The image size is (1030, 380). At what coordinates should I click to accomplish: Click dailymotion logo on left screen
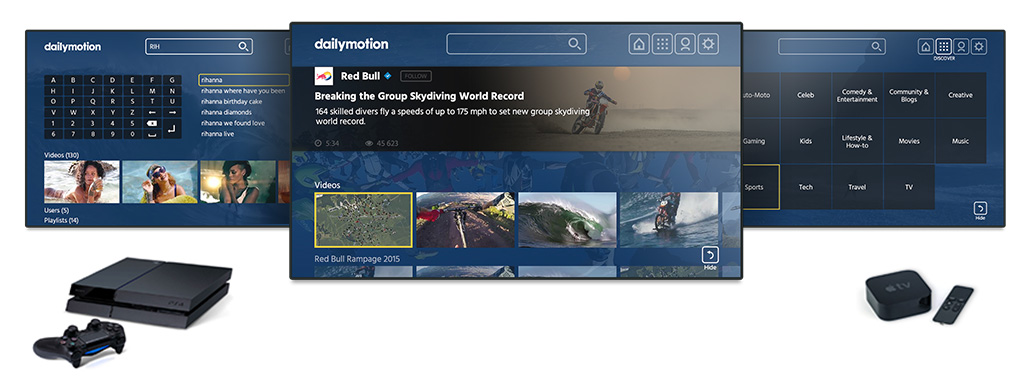tap(73, 47)
